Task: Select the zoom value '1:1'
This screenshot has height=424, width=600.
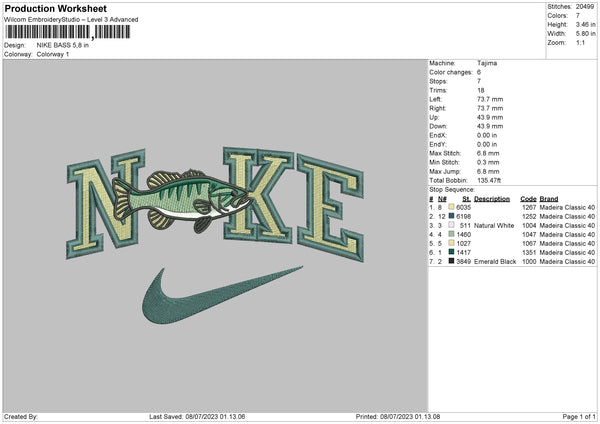Action: 580,43
